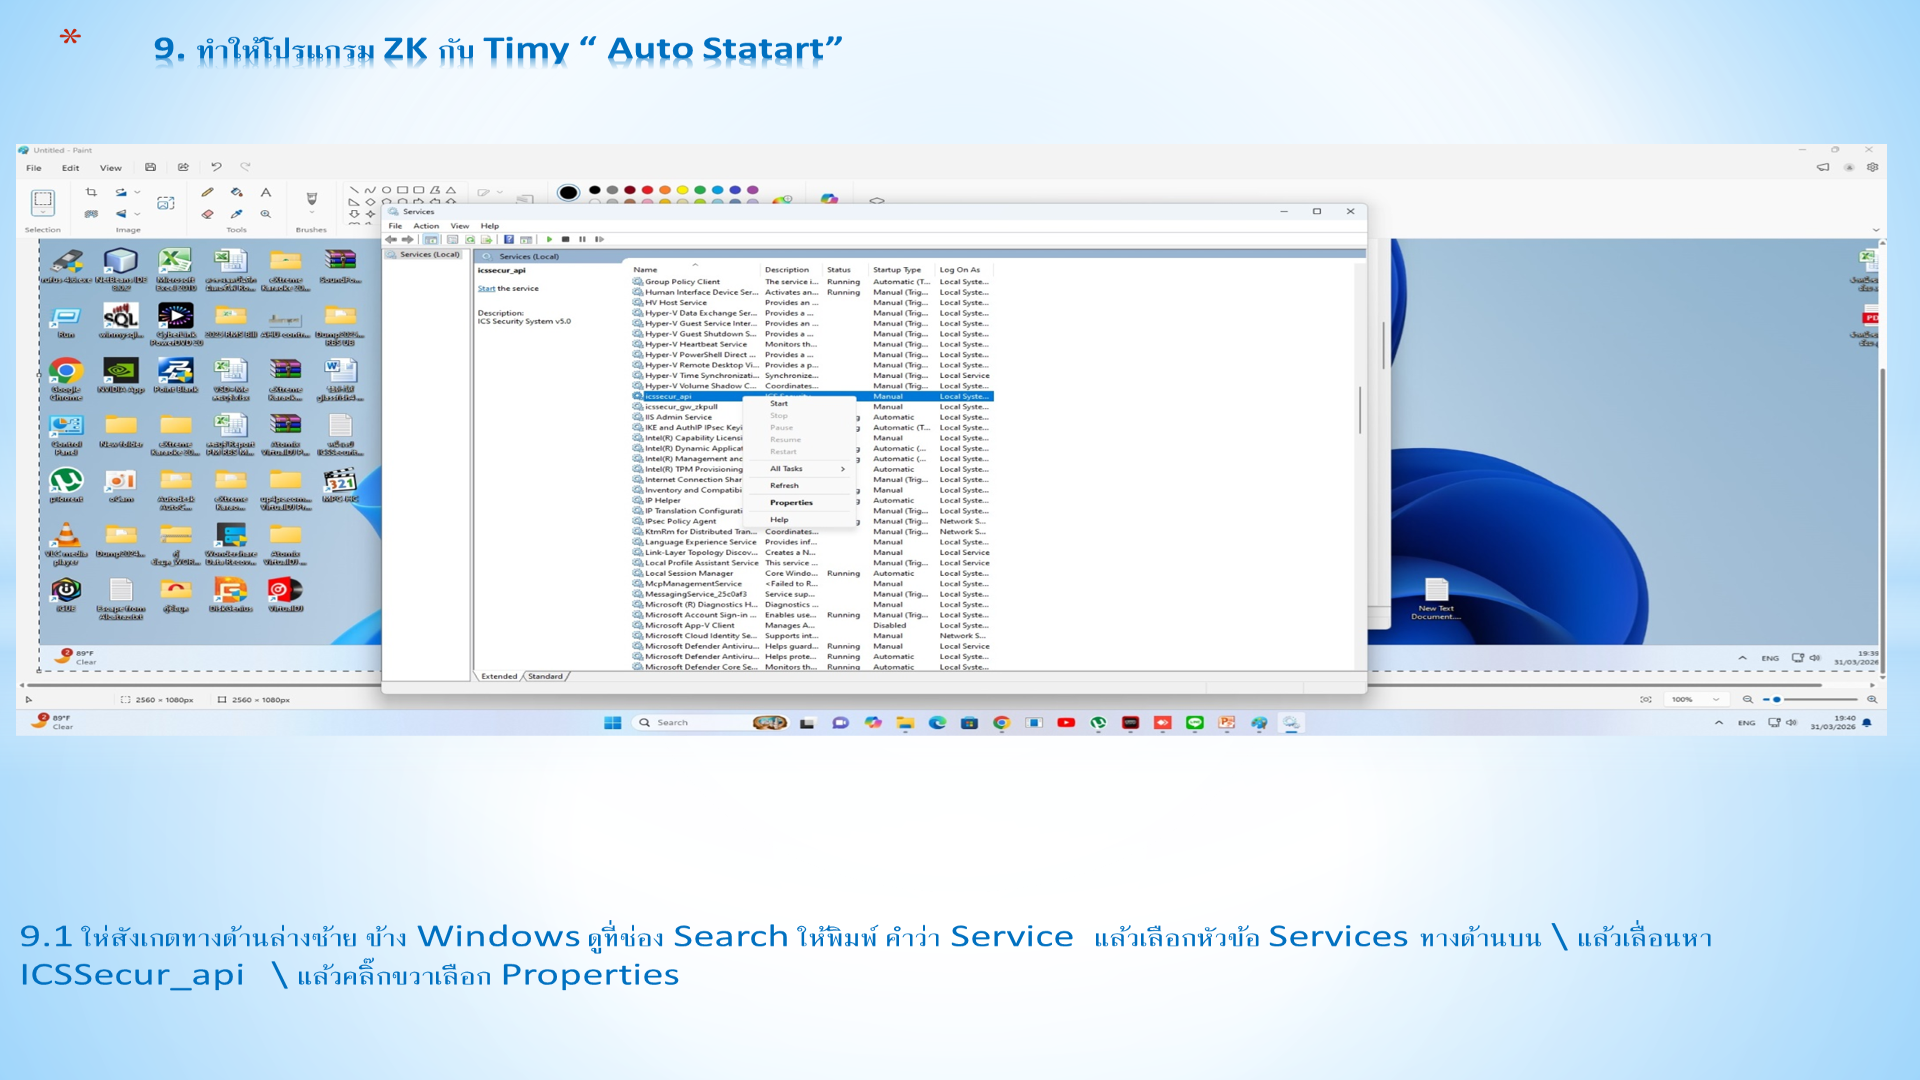Screen dimensions: 1920x1080
Task: Select the Local Session Manager row
Action: (812, 574)
